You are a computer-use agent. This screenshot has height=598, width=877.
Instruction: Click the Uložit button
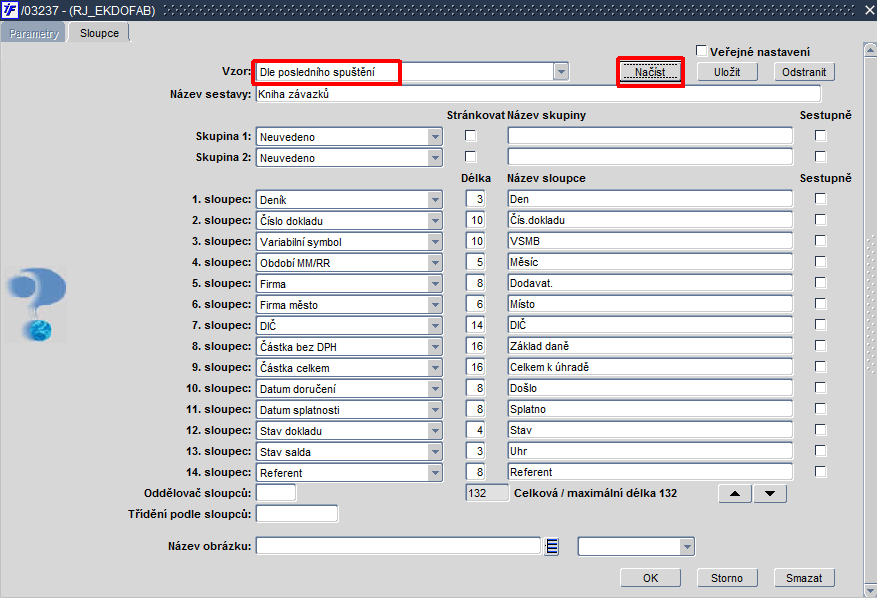pos(727,72)
